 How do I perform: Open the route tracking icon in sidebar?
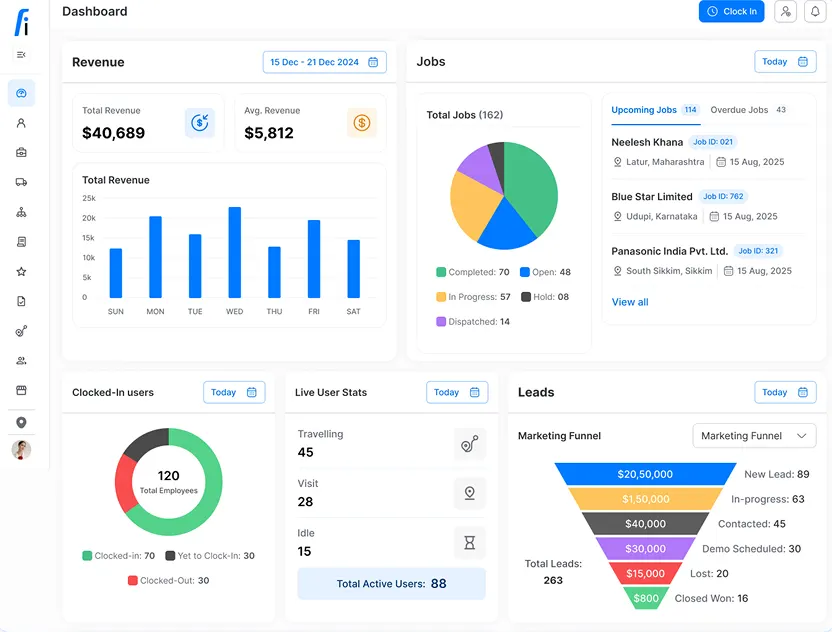(21, 331)
